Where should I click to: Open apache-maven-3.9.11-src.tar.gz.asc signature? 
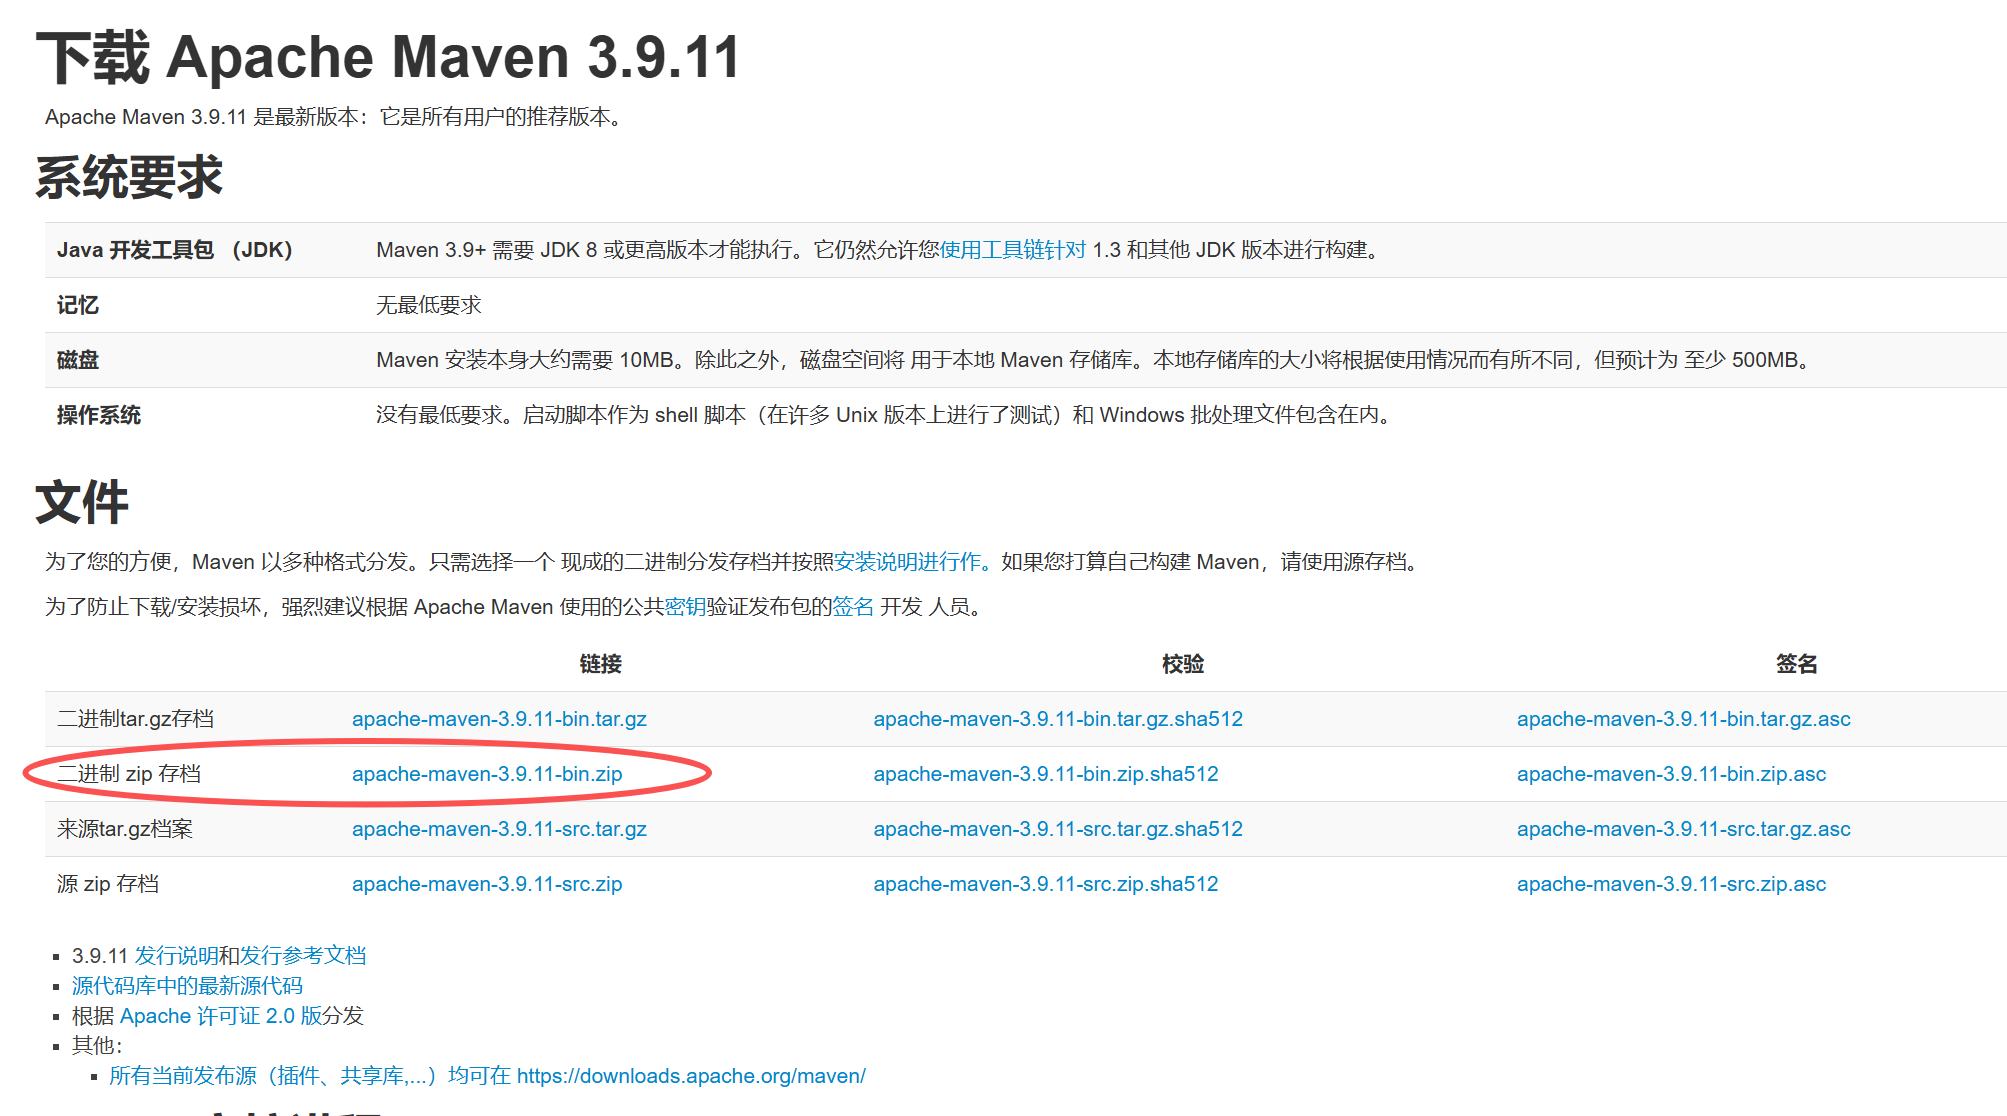[x=1684, y=829]
